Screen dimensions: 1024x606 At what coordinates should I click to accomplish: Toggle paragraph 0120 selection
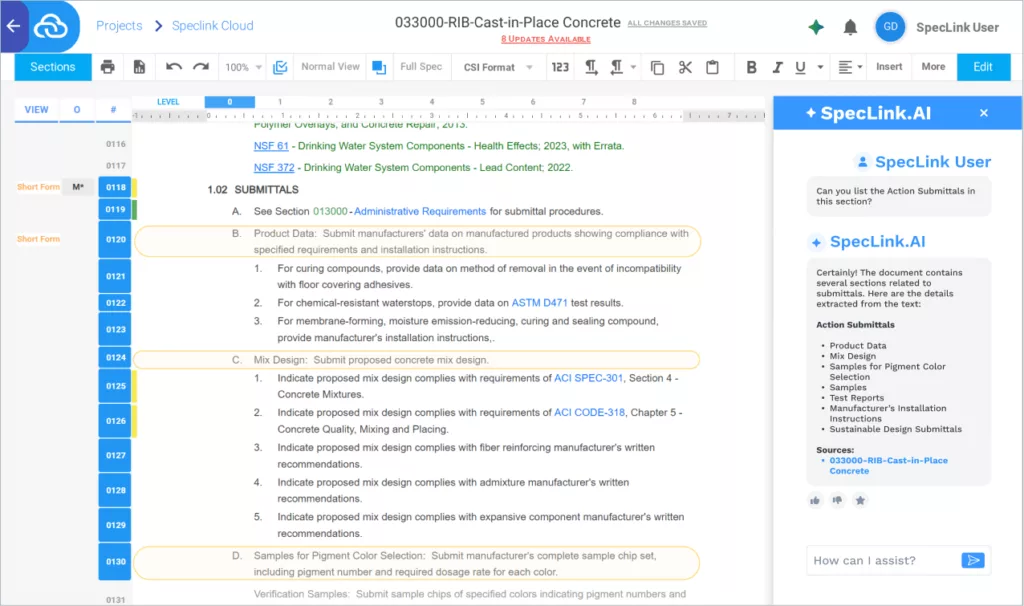coord(116,239)
